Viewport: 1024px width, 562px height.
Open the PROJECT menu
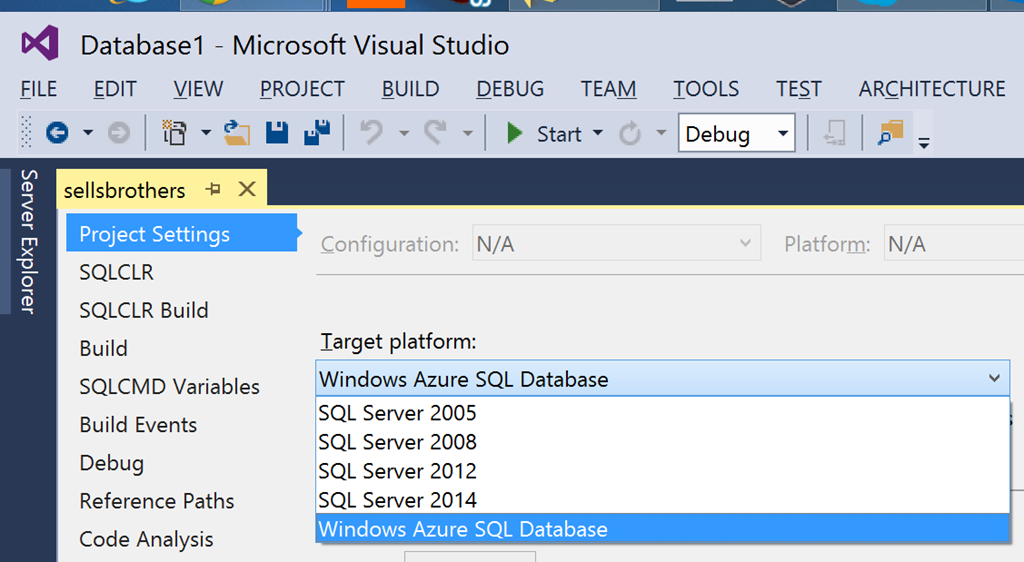coord(302,89)
